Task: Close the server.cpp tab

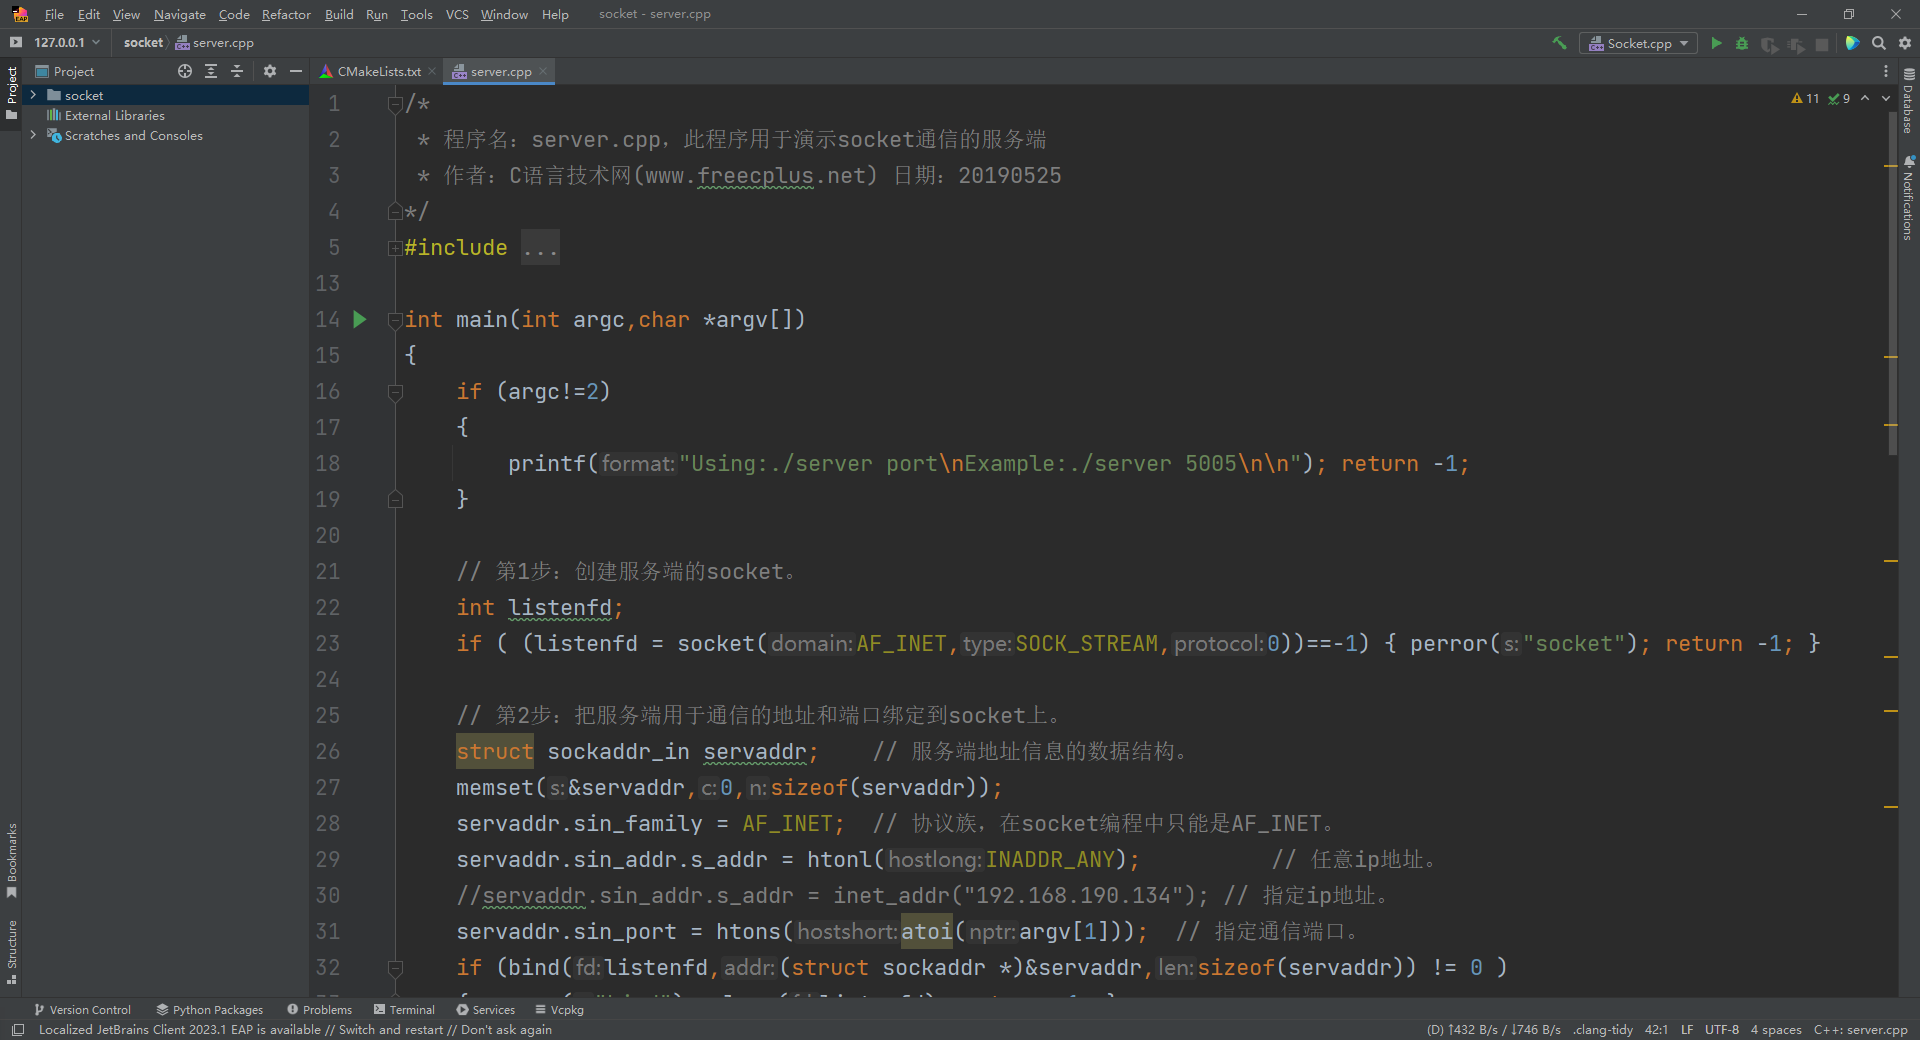Action: coord(543,71)
